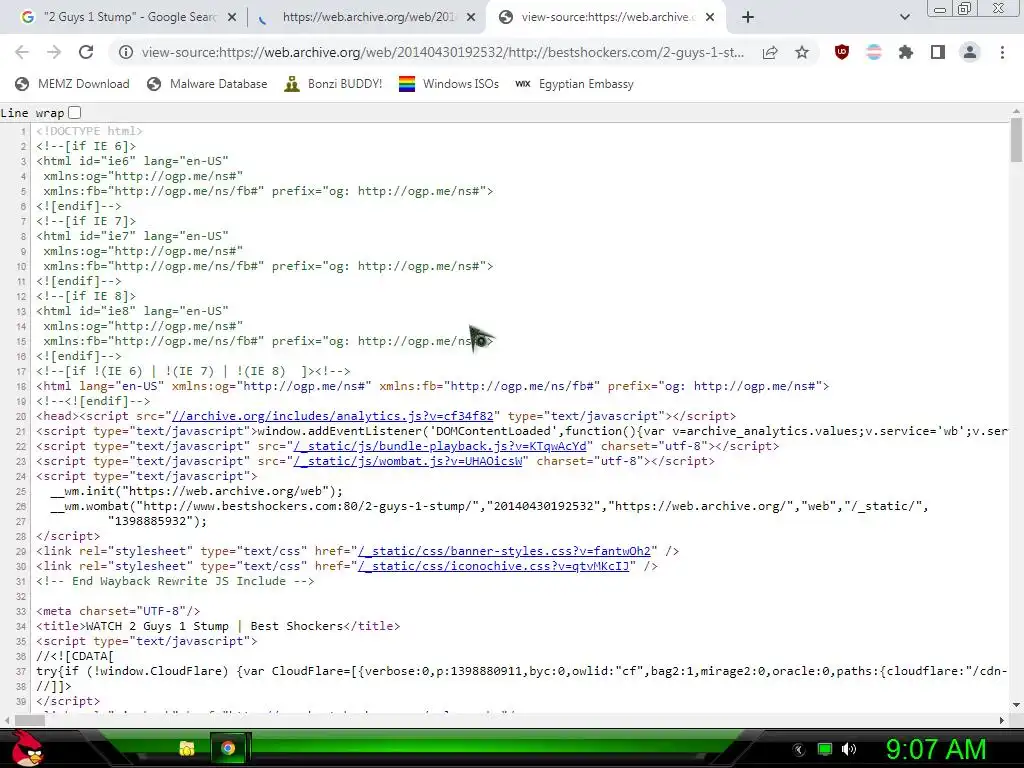Click the "End Wayback Rewrite JS Include" comment
1024x768 pixels.
click(x=175, y=581)
